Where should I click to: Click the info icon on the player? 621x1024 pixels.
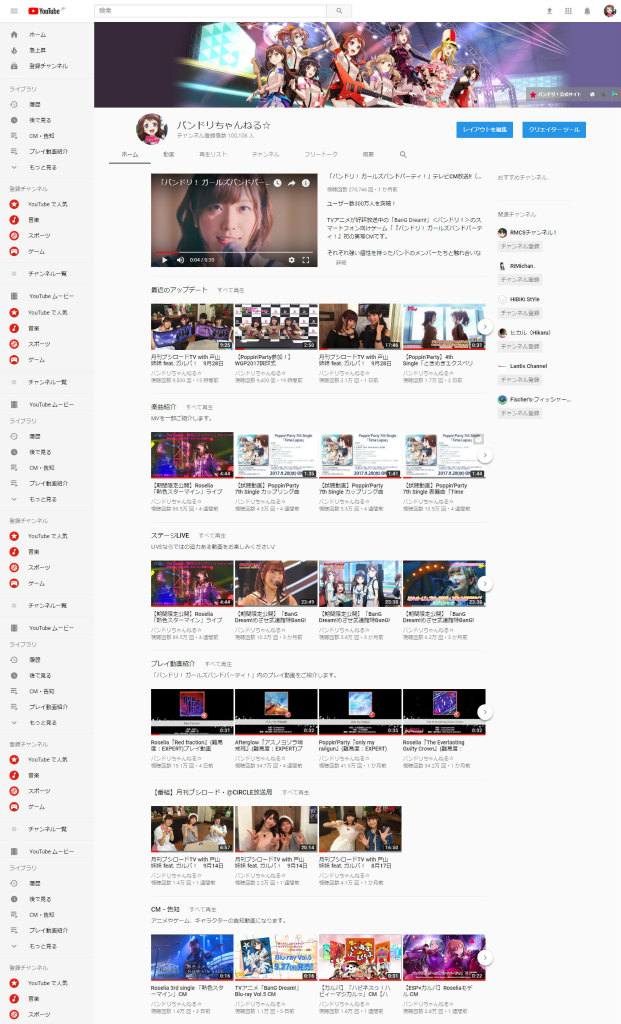pos(306,184)
